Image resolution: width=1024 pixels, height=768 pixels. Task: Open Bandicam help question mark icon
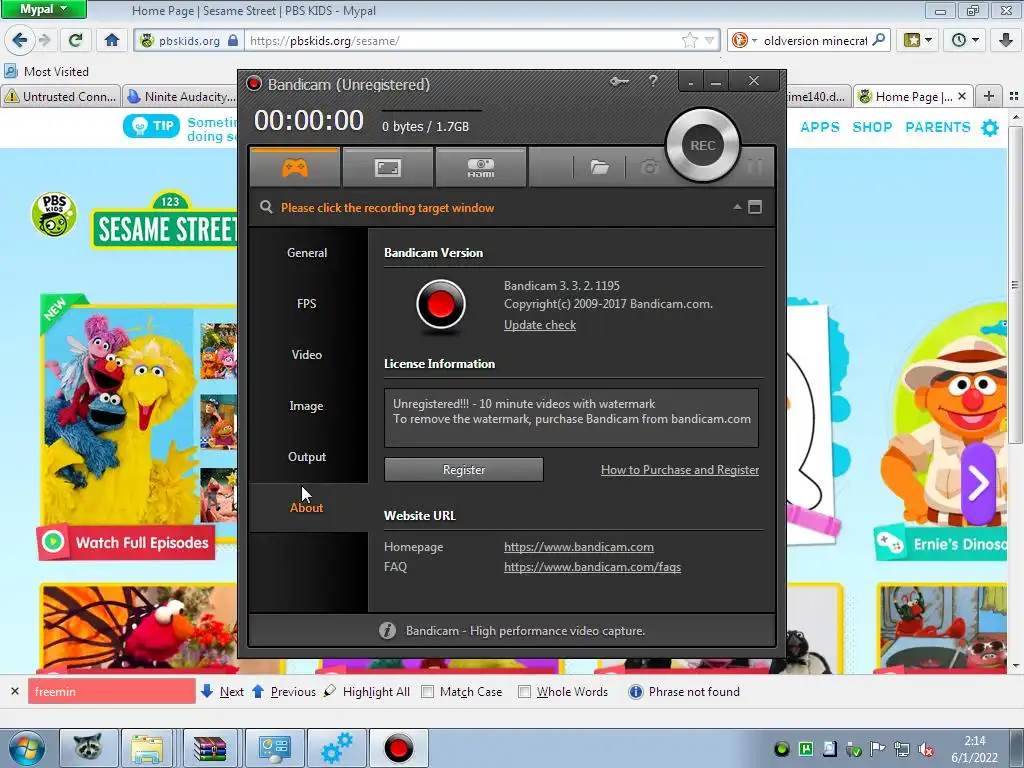[653, 81]
